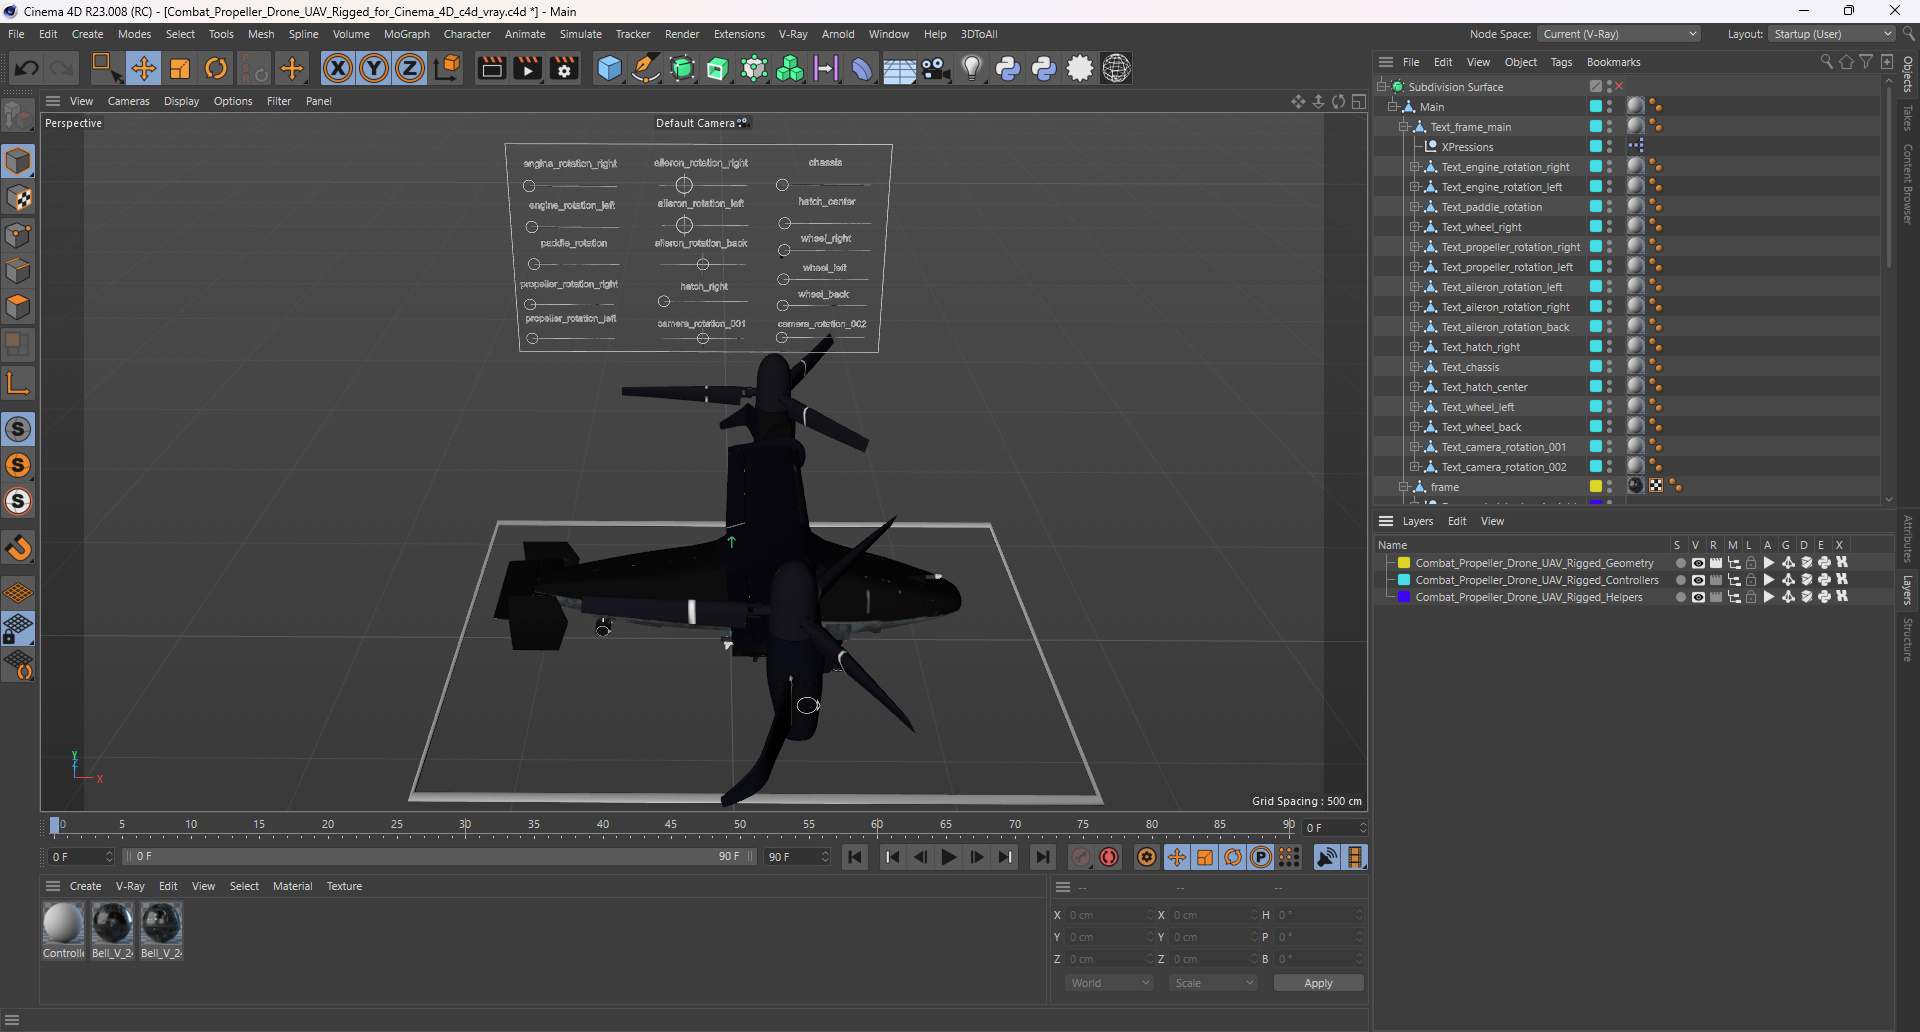The width and height of the screenshot is (1920, 1032).
Task: Click the Light bulb icon
Action: tap(971, 68)
